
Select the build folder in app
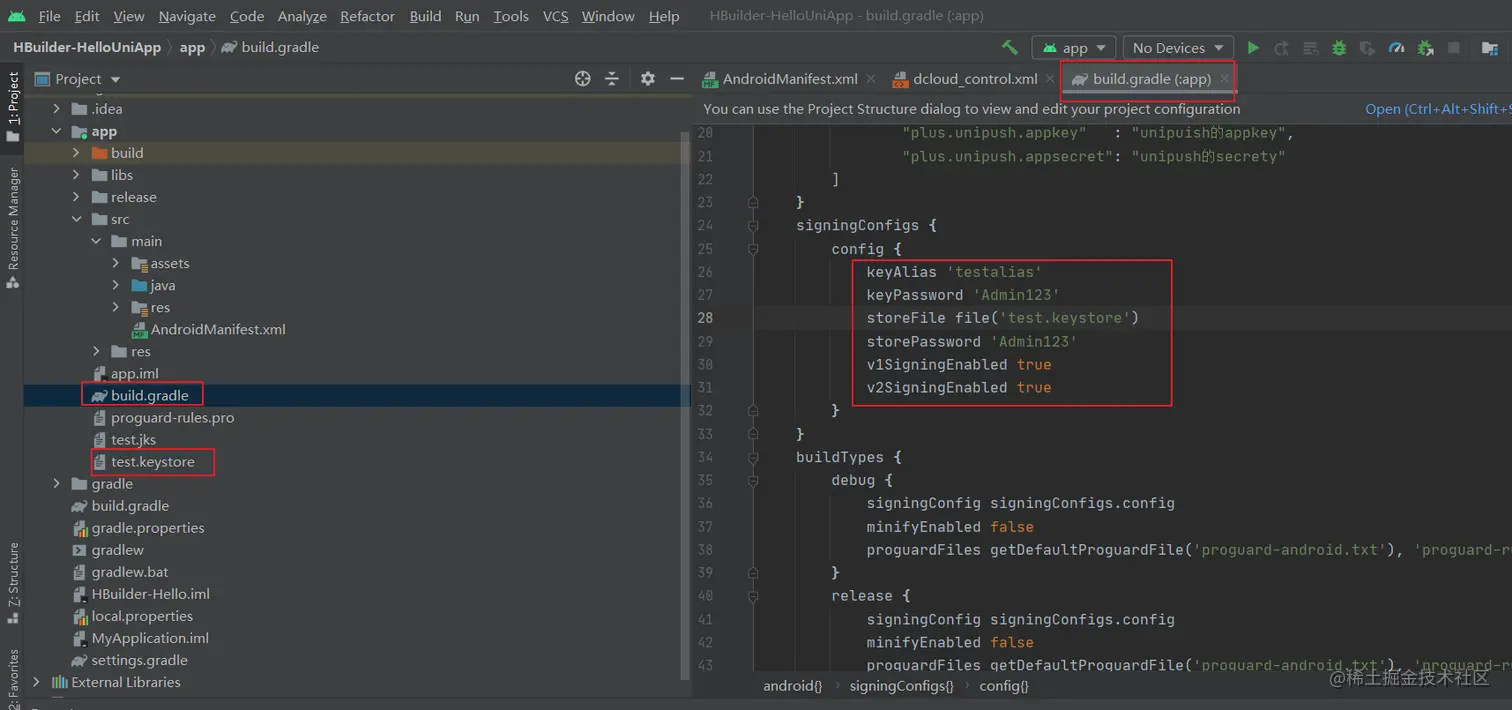127,153
